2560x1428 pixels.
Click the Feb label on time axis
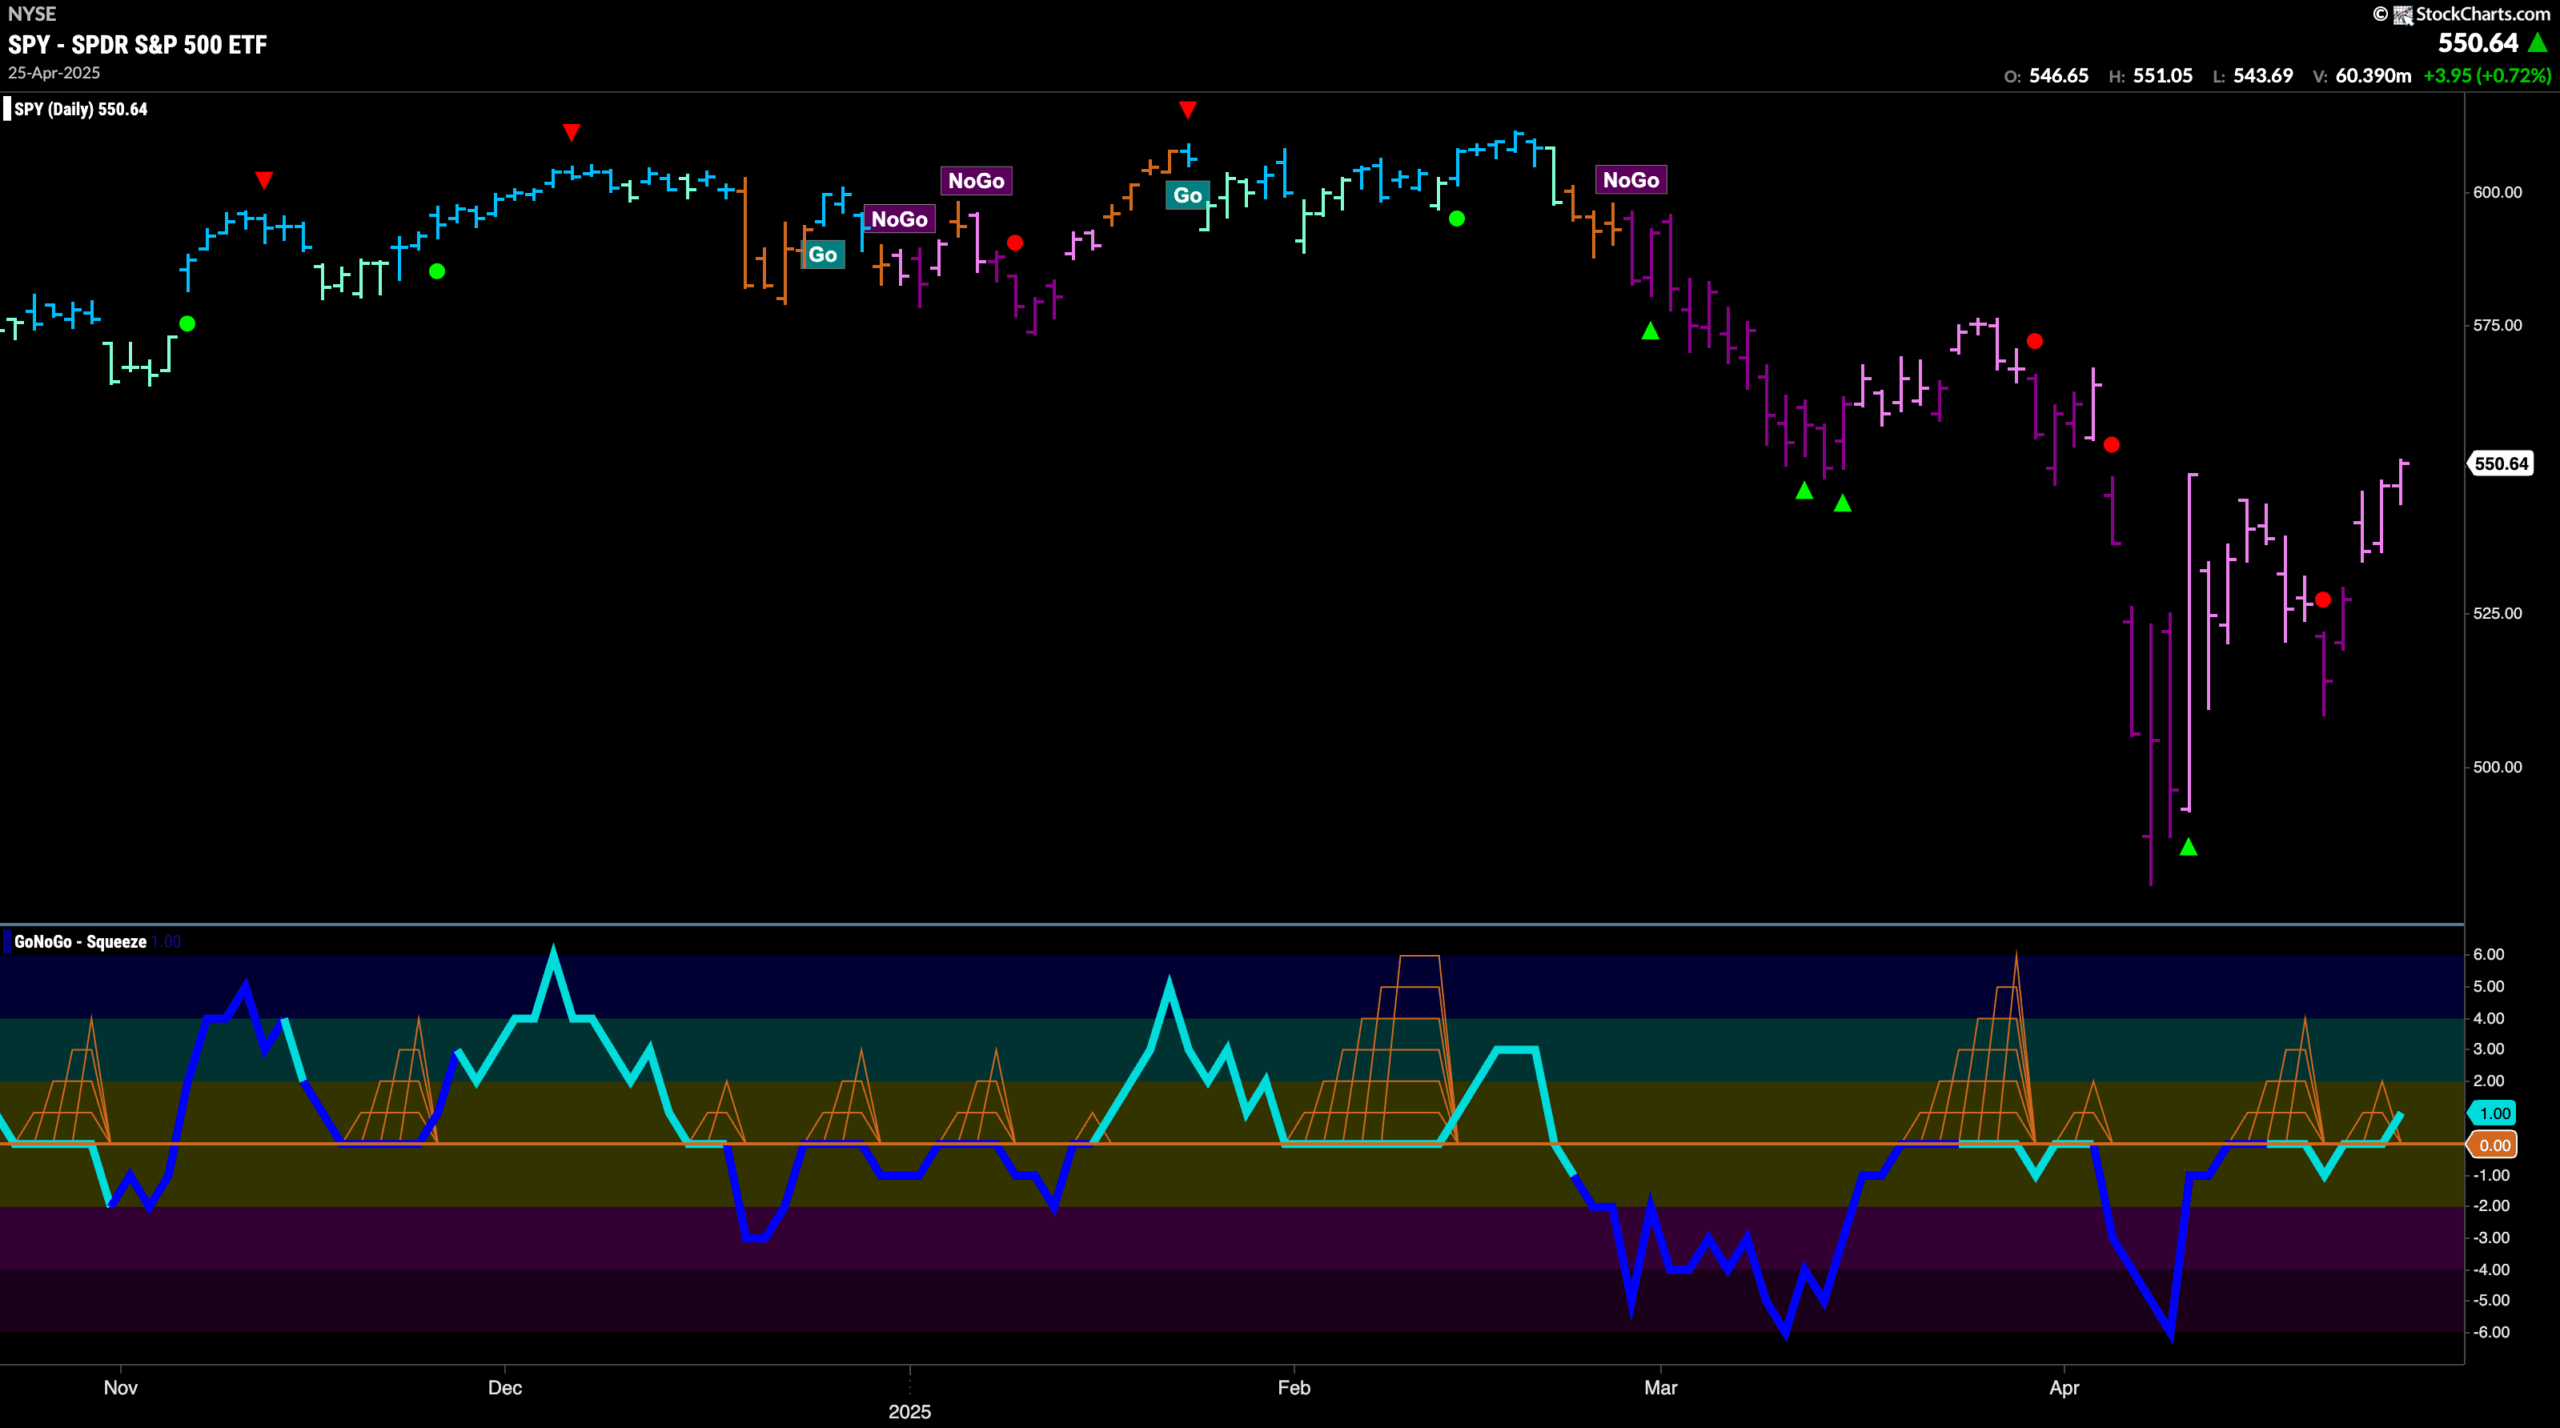(x=1294, y=1387)
